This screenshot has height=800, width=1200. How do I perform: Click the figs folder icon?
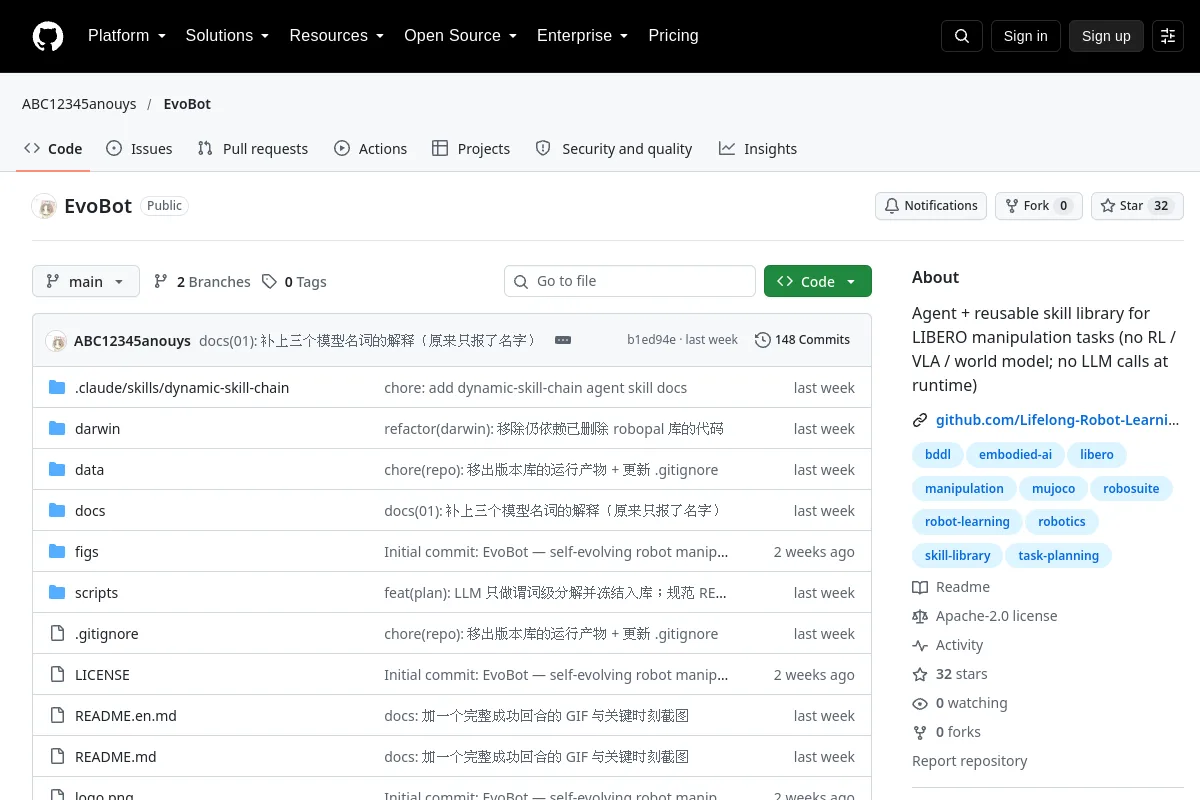57,552
